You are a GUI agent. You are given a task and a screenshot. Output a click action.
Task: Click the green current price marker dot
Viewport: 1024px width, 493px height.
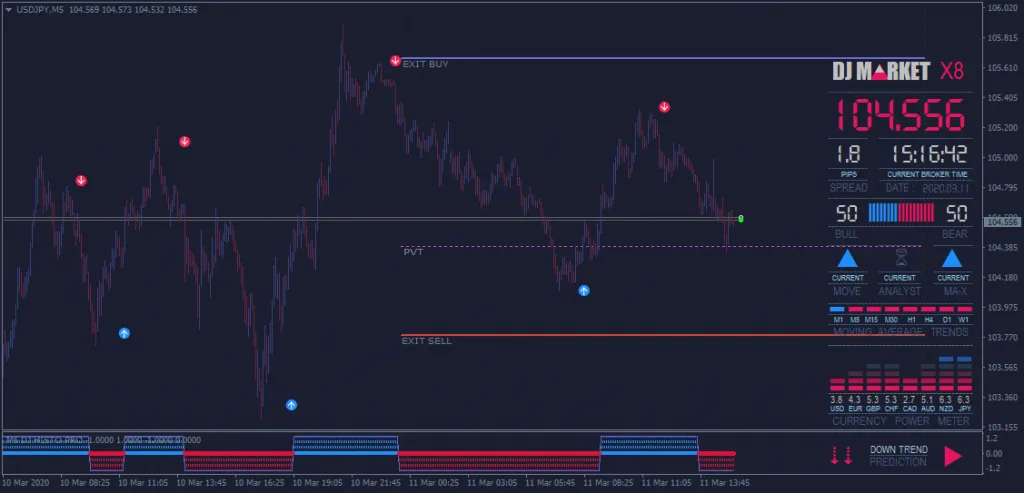click(x=741, y=219)
